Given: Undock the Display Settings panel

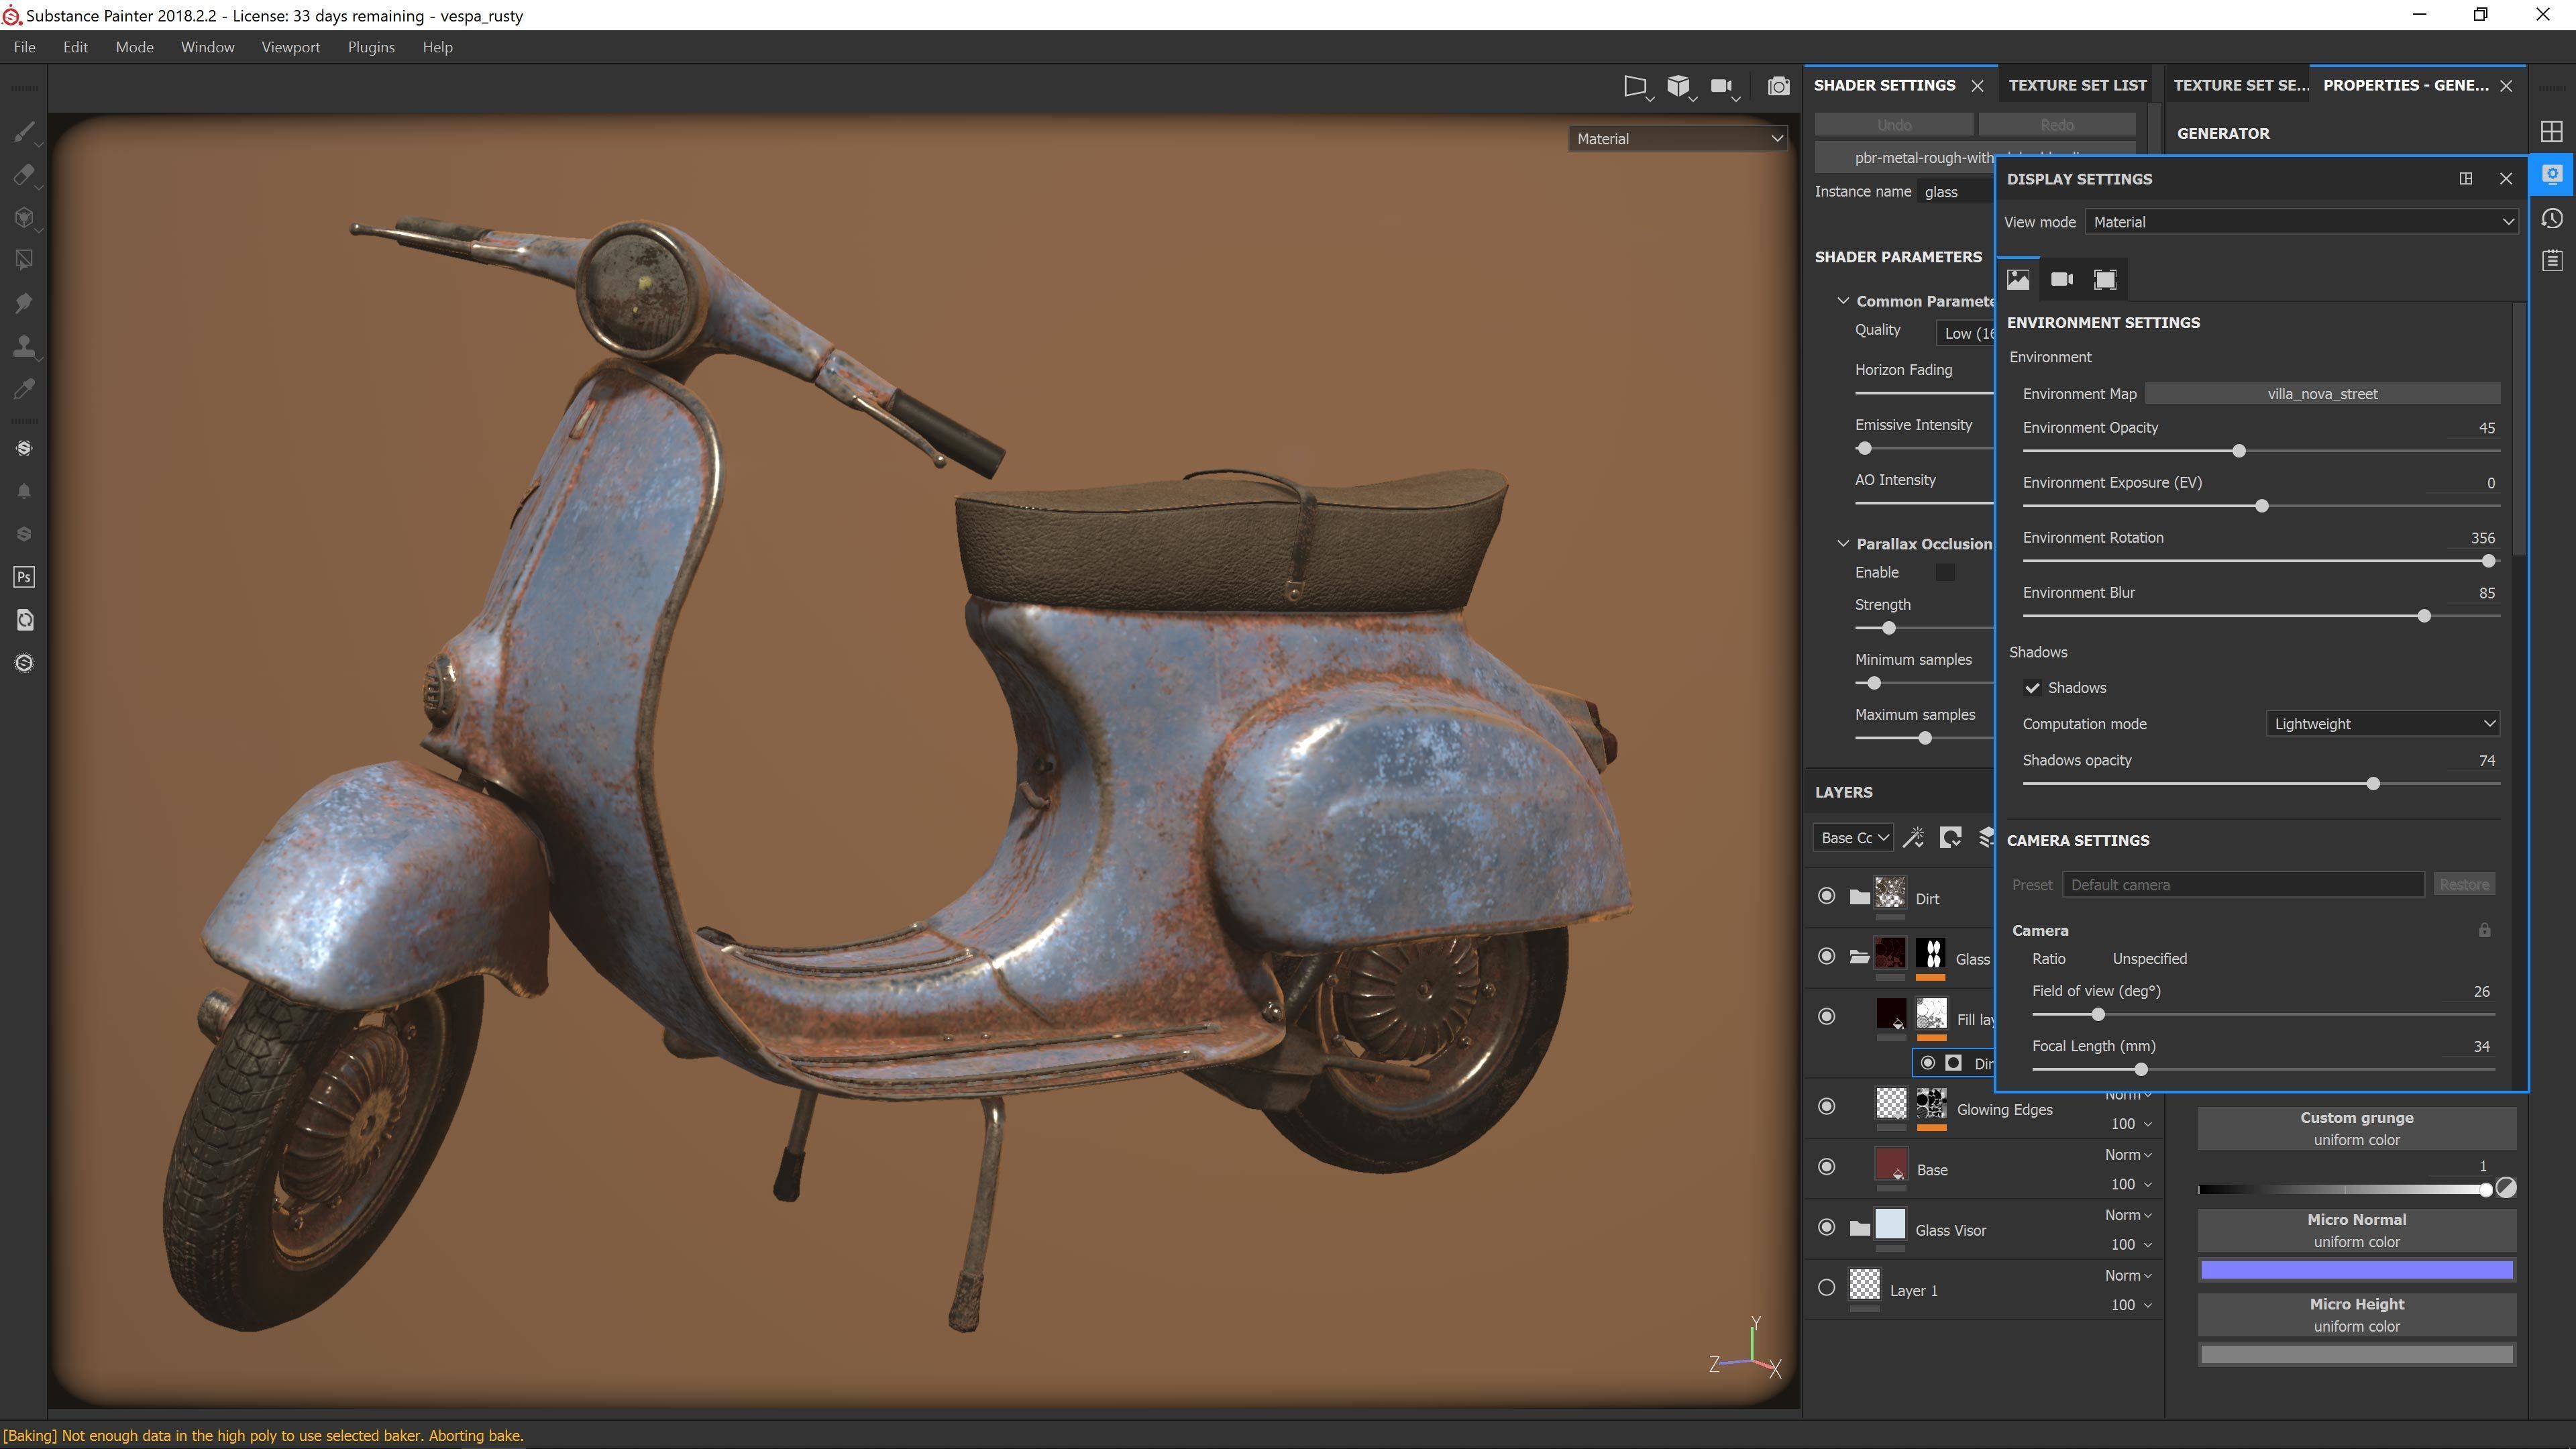Looking at the screenshot, I should click(2466, 179).
